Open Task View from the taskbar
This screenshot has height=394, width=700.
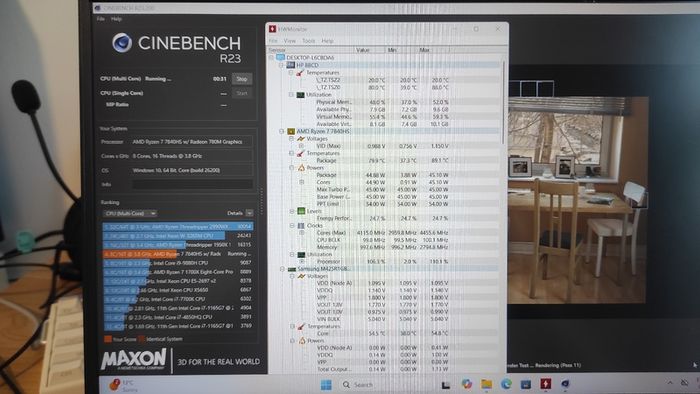446,385
